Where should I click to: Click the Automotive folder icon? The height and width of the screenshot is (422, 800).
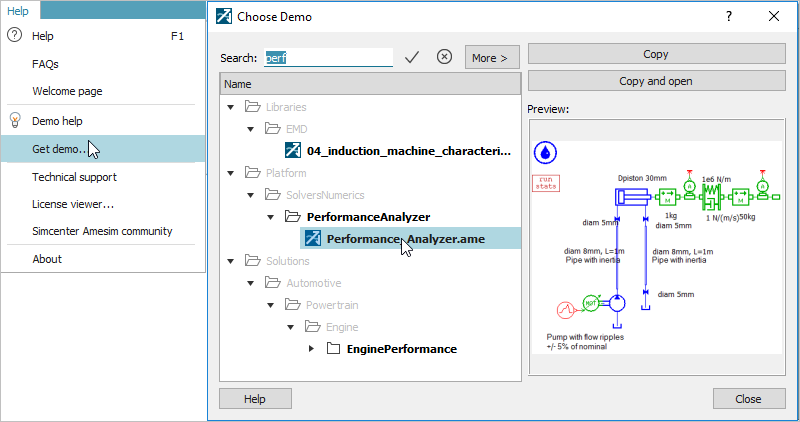tap(272, 282)
